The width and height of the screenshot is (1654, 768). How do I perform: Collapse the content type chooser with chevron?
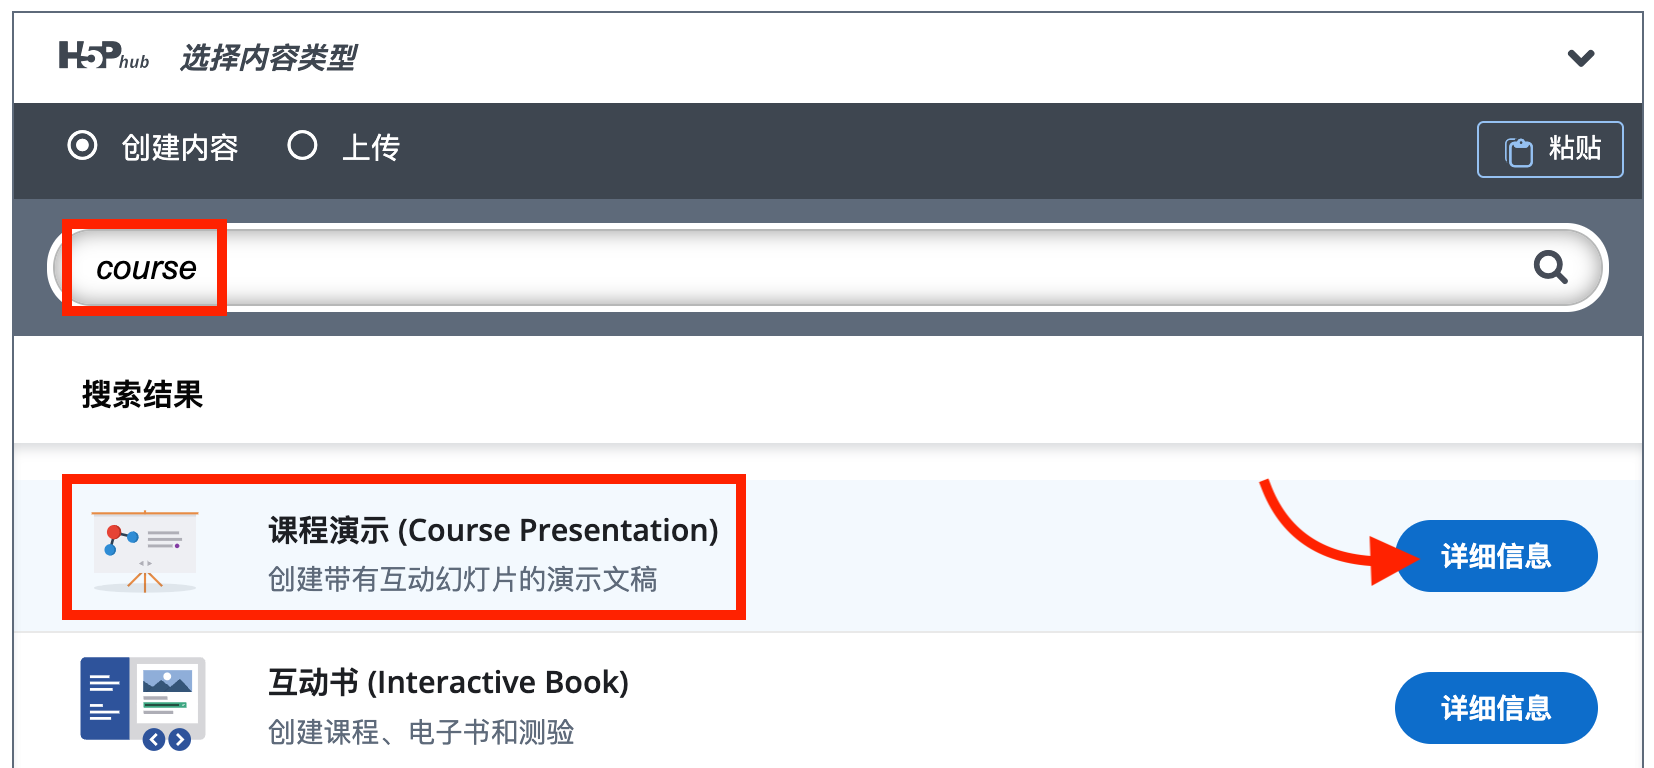(x=1580, y=58)
